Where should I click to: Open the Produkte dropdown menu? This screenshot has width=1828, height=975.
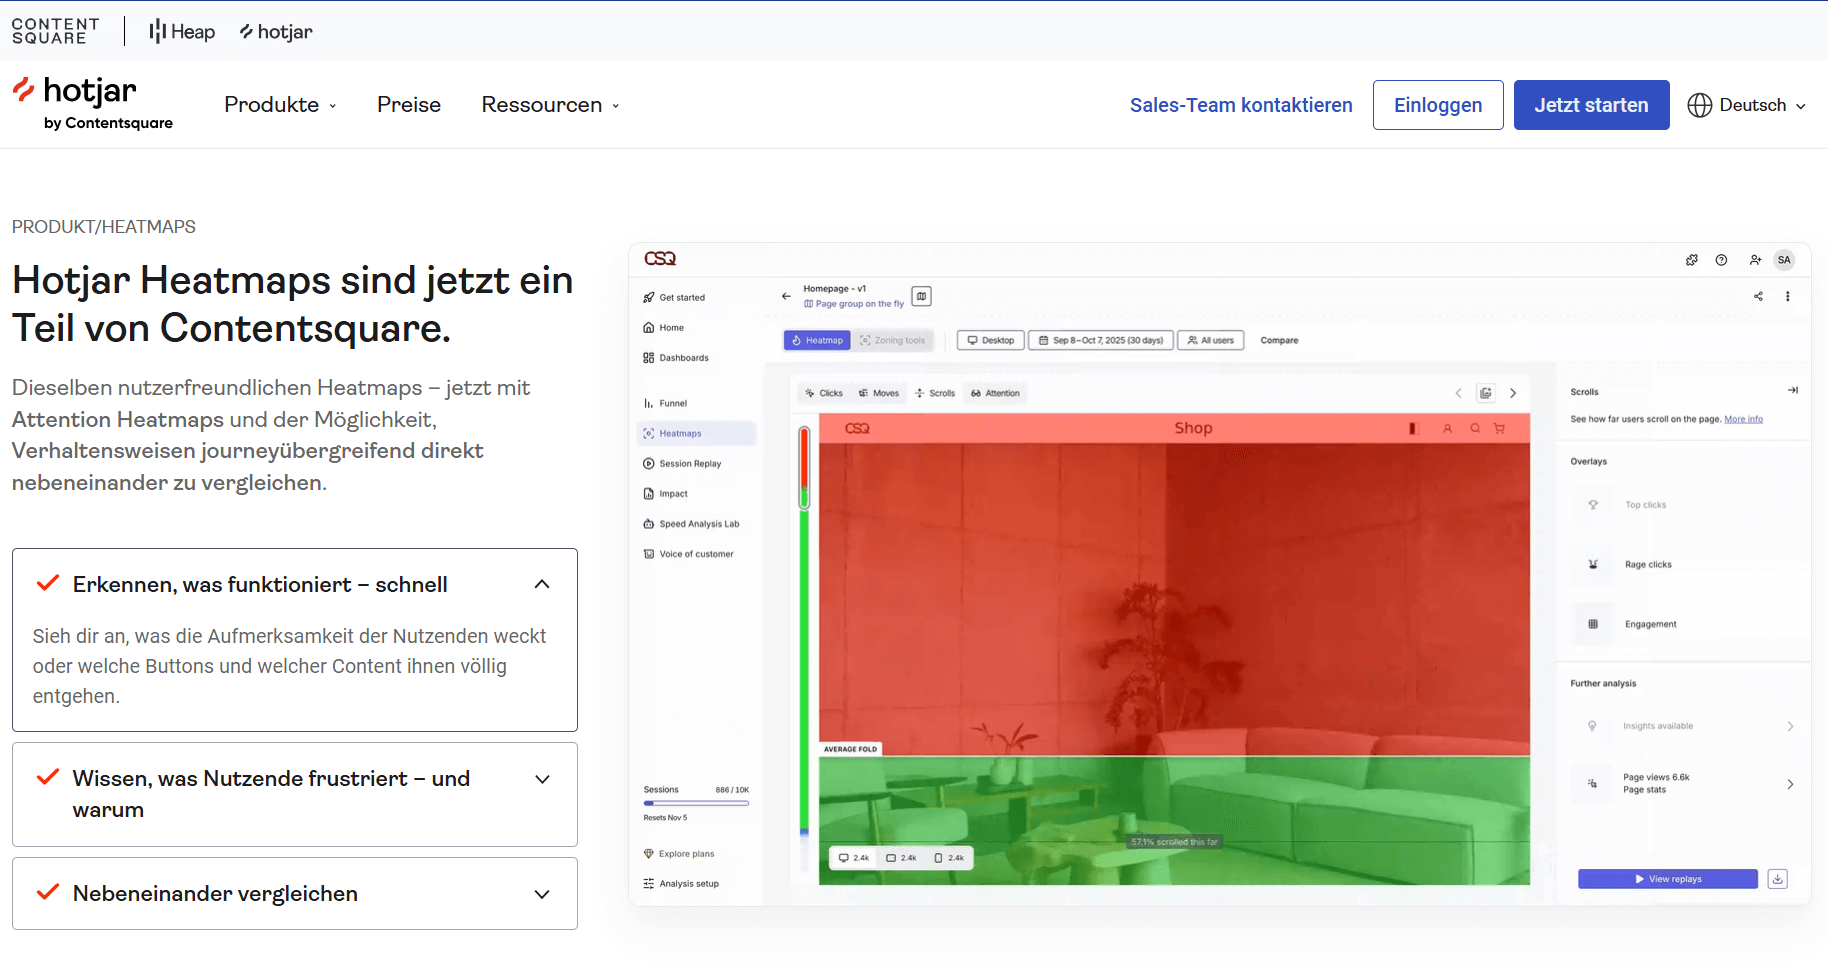280,105
